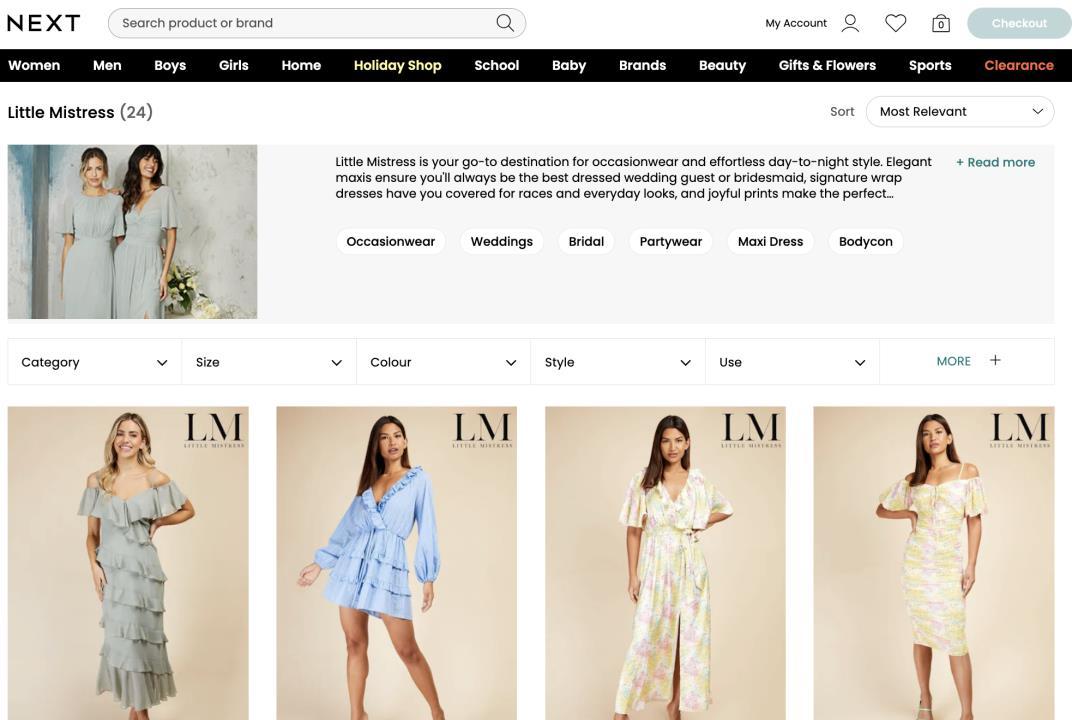Open the floral off-shoulder bodycon dress product
1072x720 pixels.
[x=934, y=563]
